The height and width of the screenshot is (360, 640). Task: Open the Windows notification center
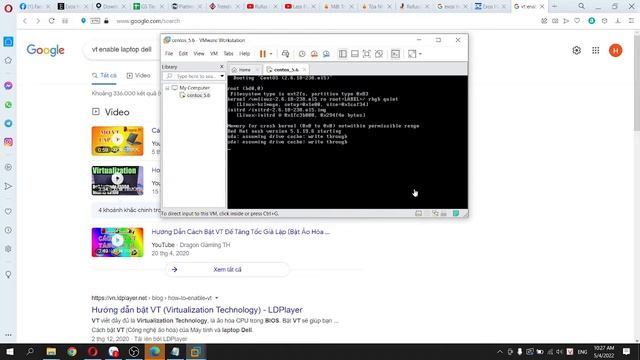pos(627,351)
